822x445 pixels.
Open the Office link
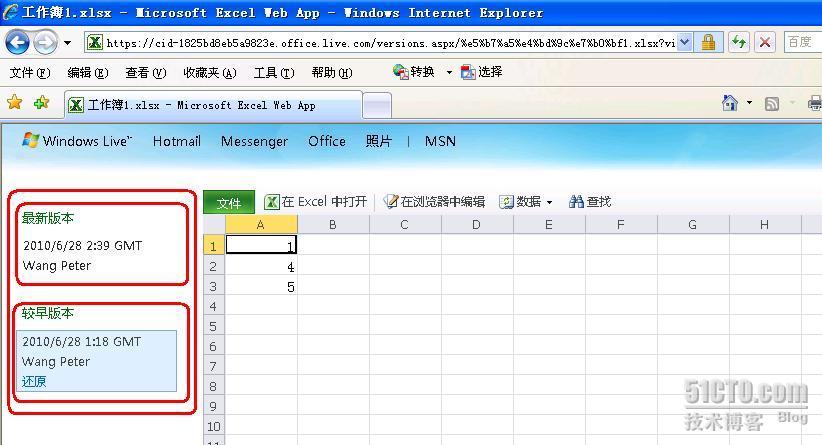click(327, 142)
